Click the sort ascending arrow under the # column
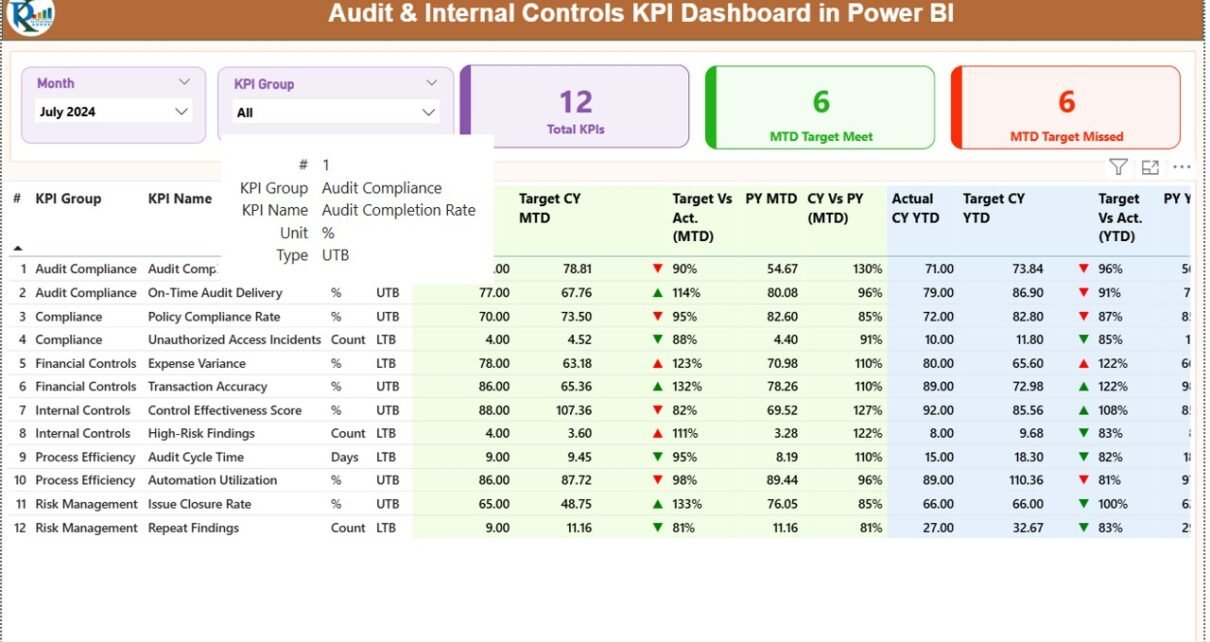Screen dimensions: 1210x642 pos(17,247)
